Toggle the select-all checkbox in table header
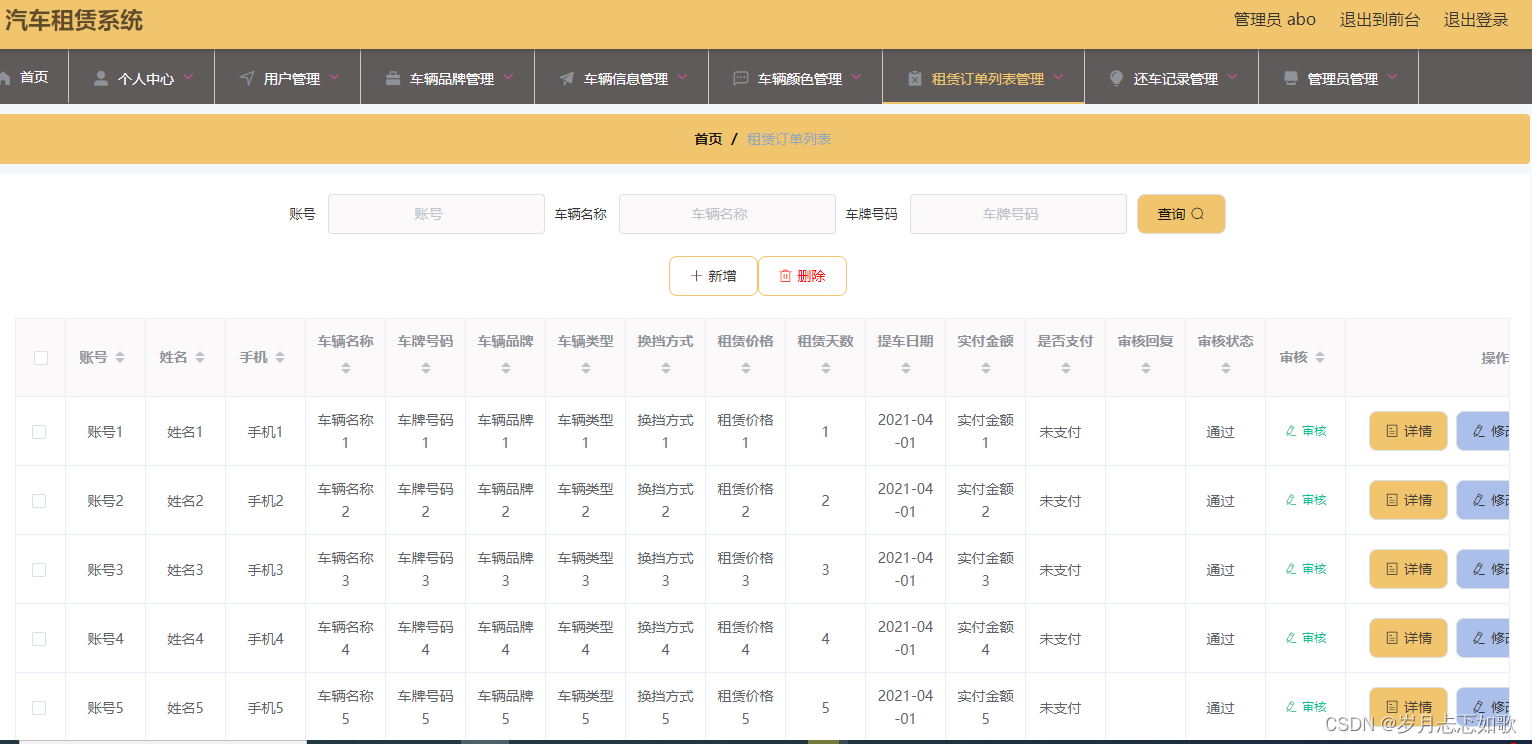Screen dimensions: 1532x744 41,358
